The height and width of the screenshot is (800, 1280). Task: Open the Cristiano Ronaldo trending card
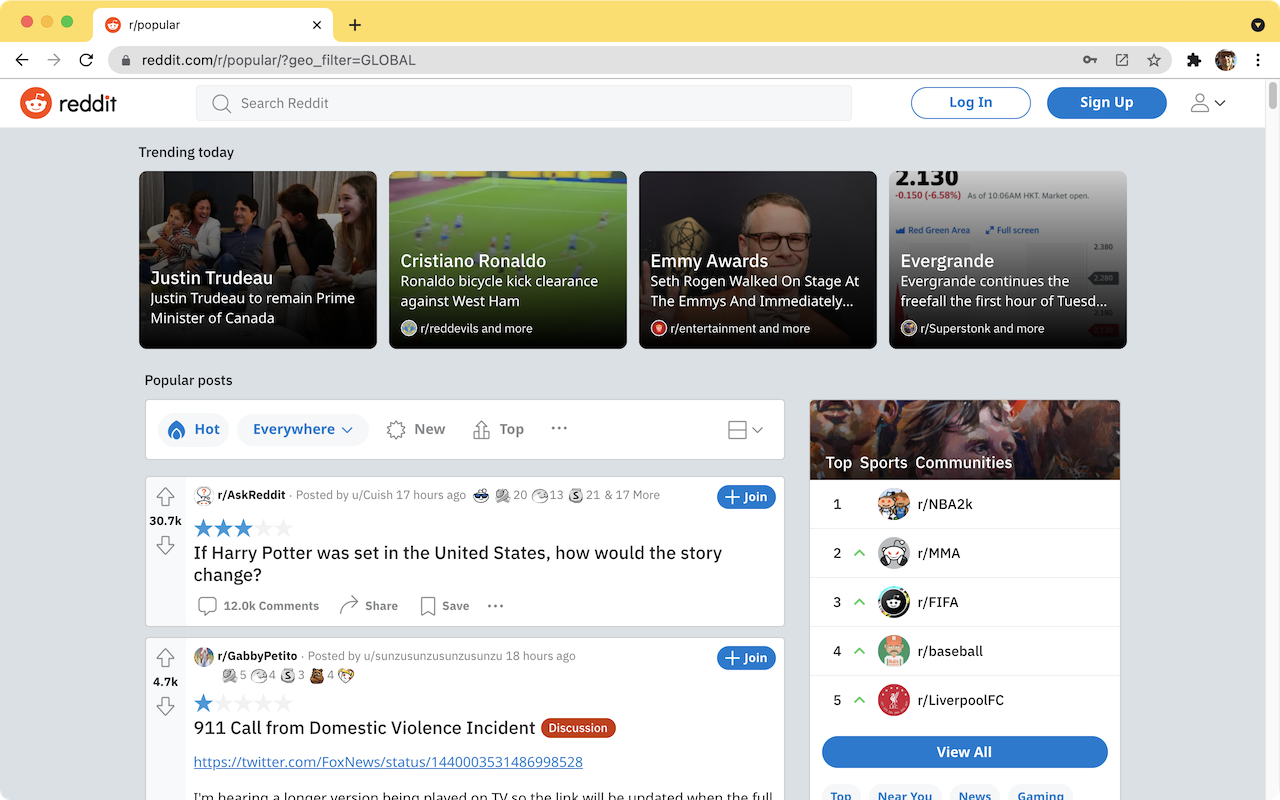508,260
